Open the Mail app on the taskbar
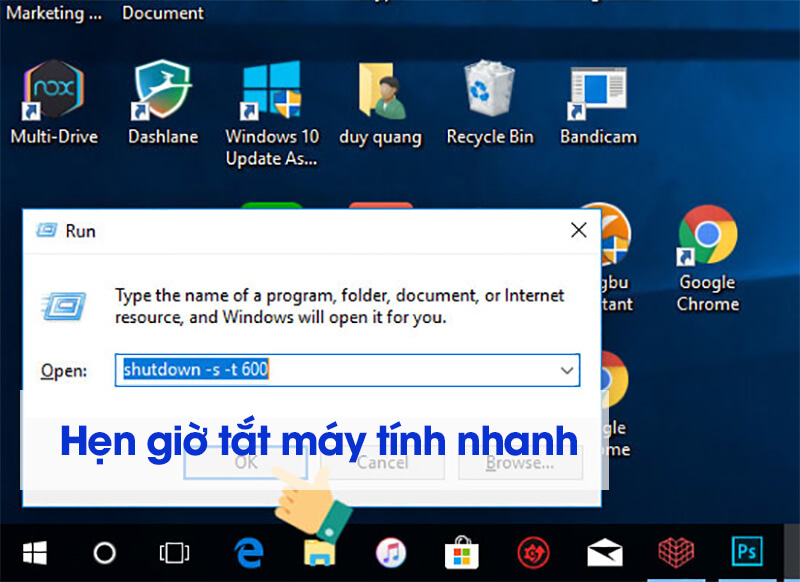 coord(604,551)
